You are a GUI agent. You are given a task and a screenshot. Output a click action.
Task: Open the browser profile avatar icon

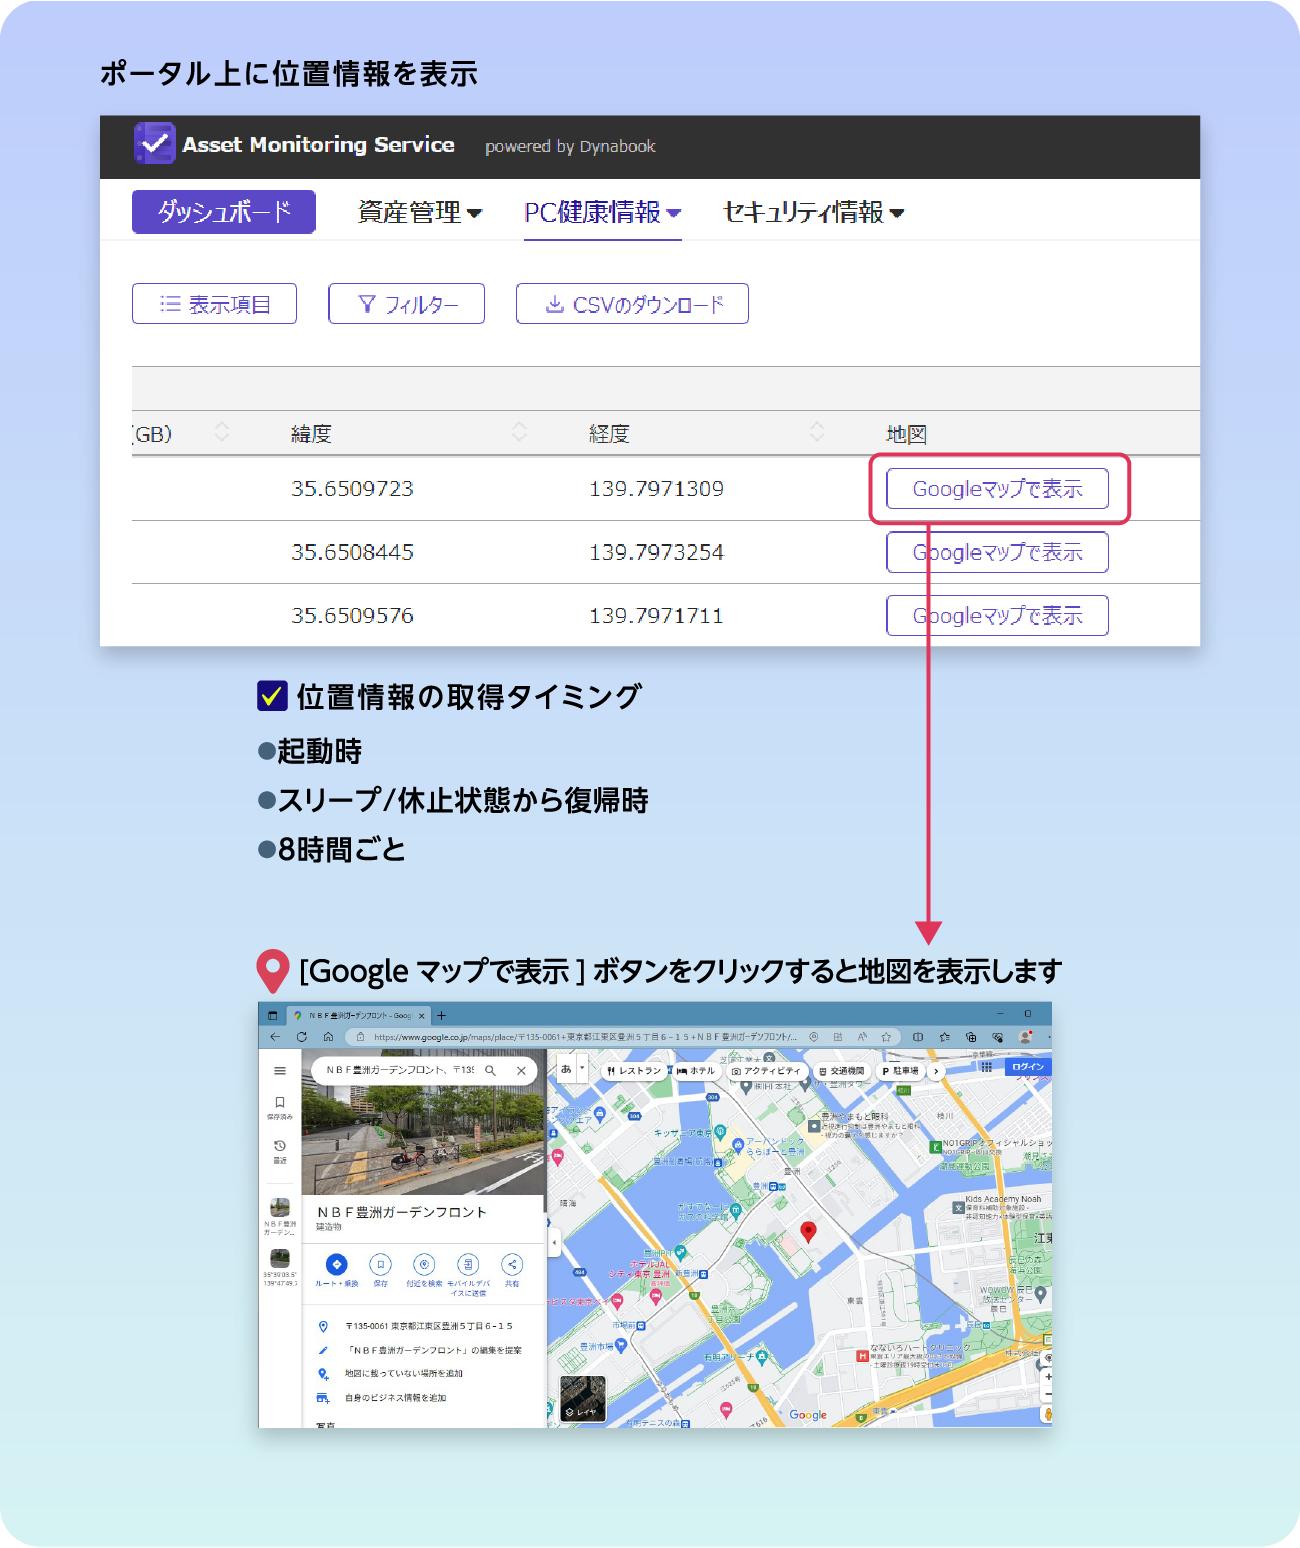click(1025, 1037)
